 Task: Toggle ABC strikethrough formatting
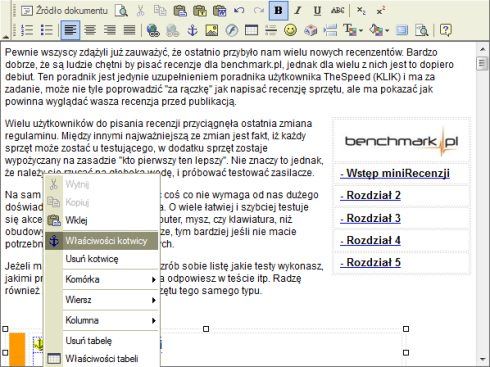[337, 11]
